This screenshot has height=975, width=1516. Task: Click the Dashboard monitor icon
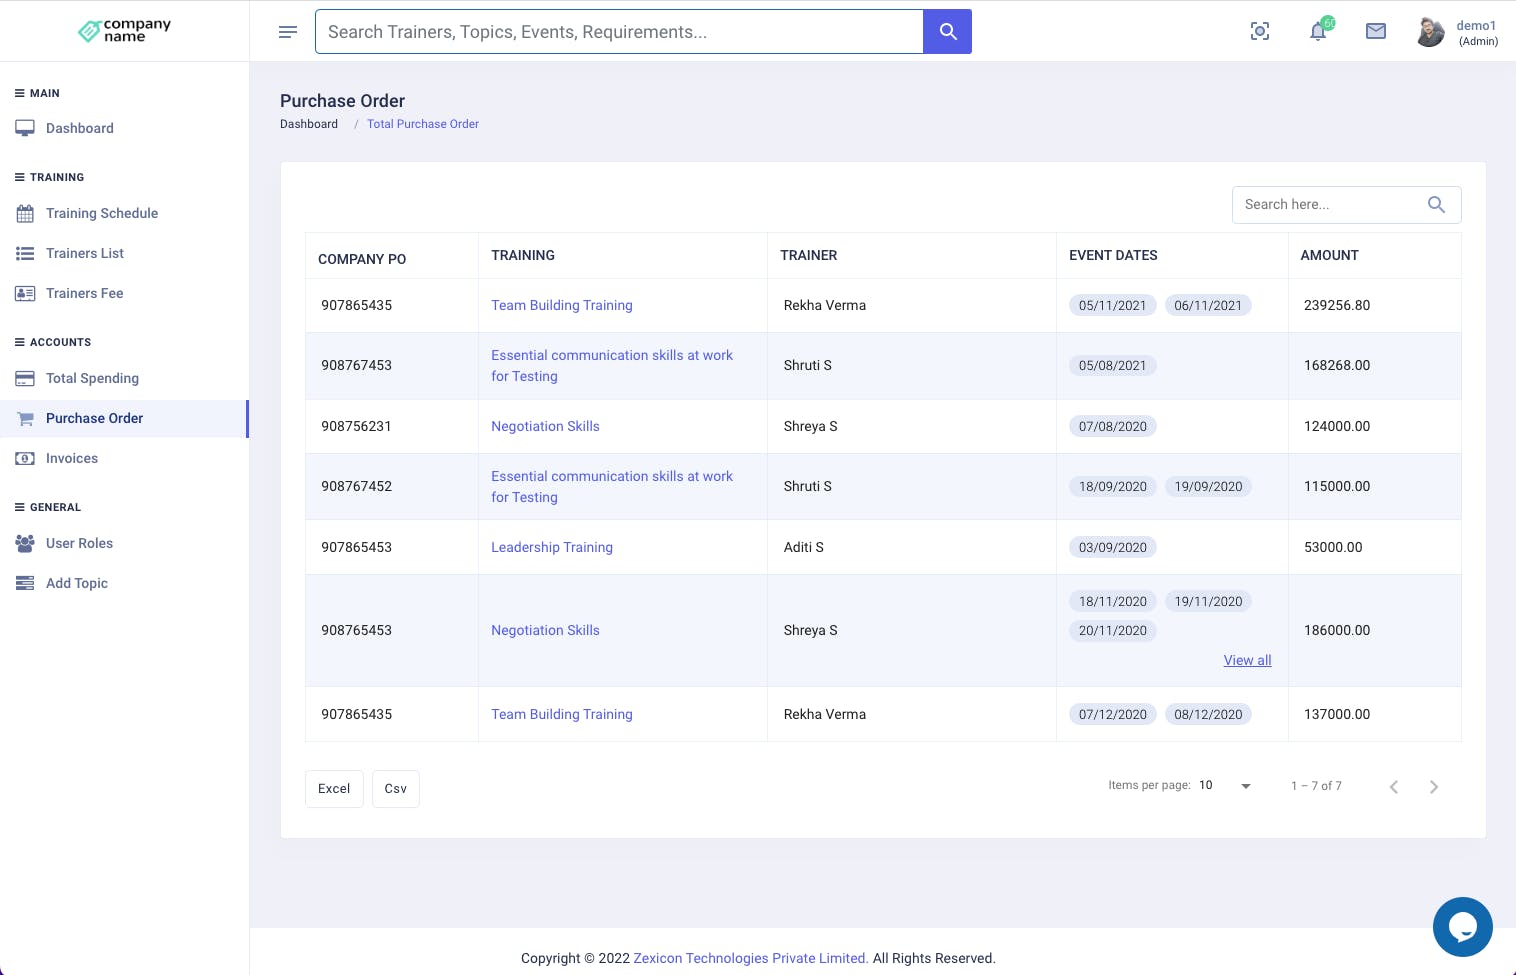pos(25,128)
